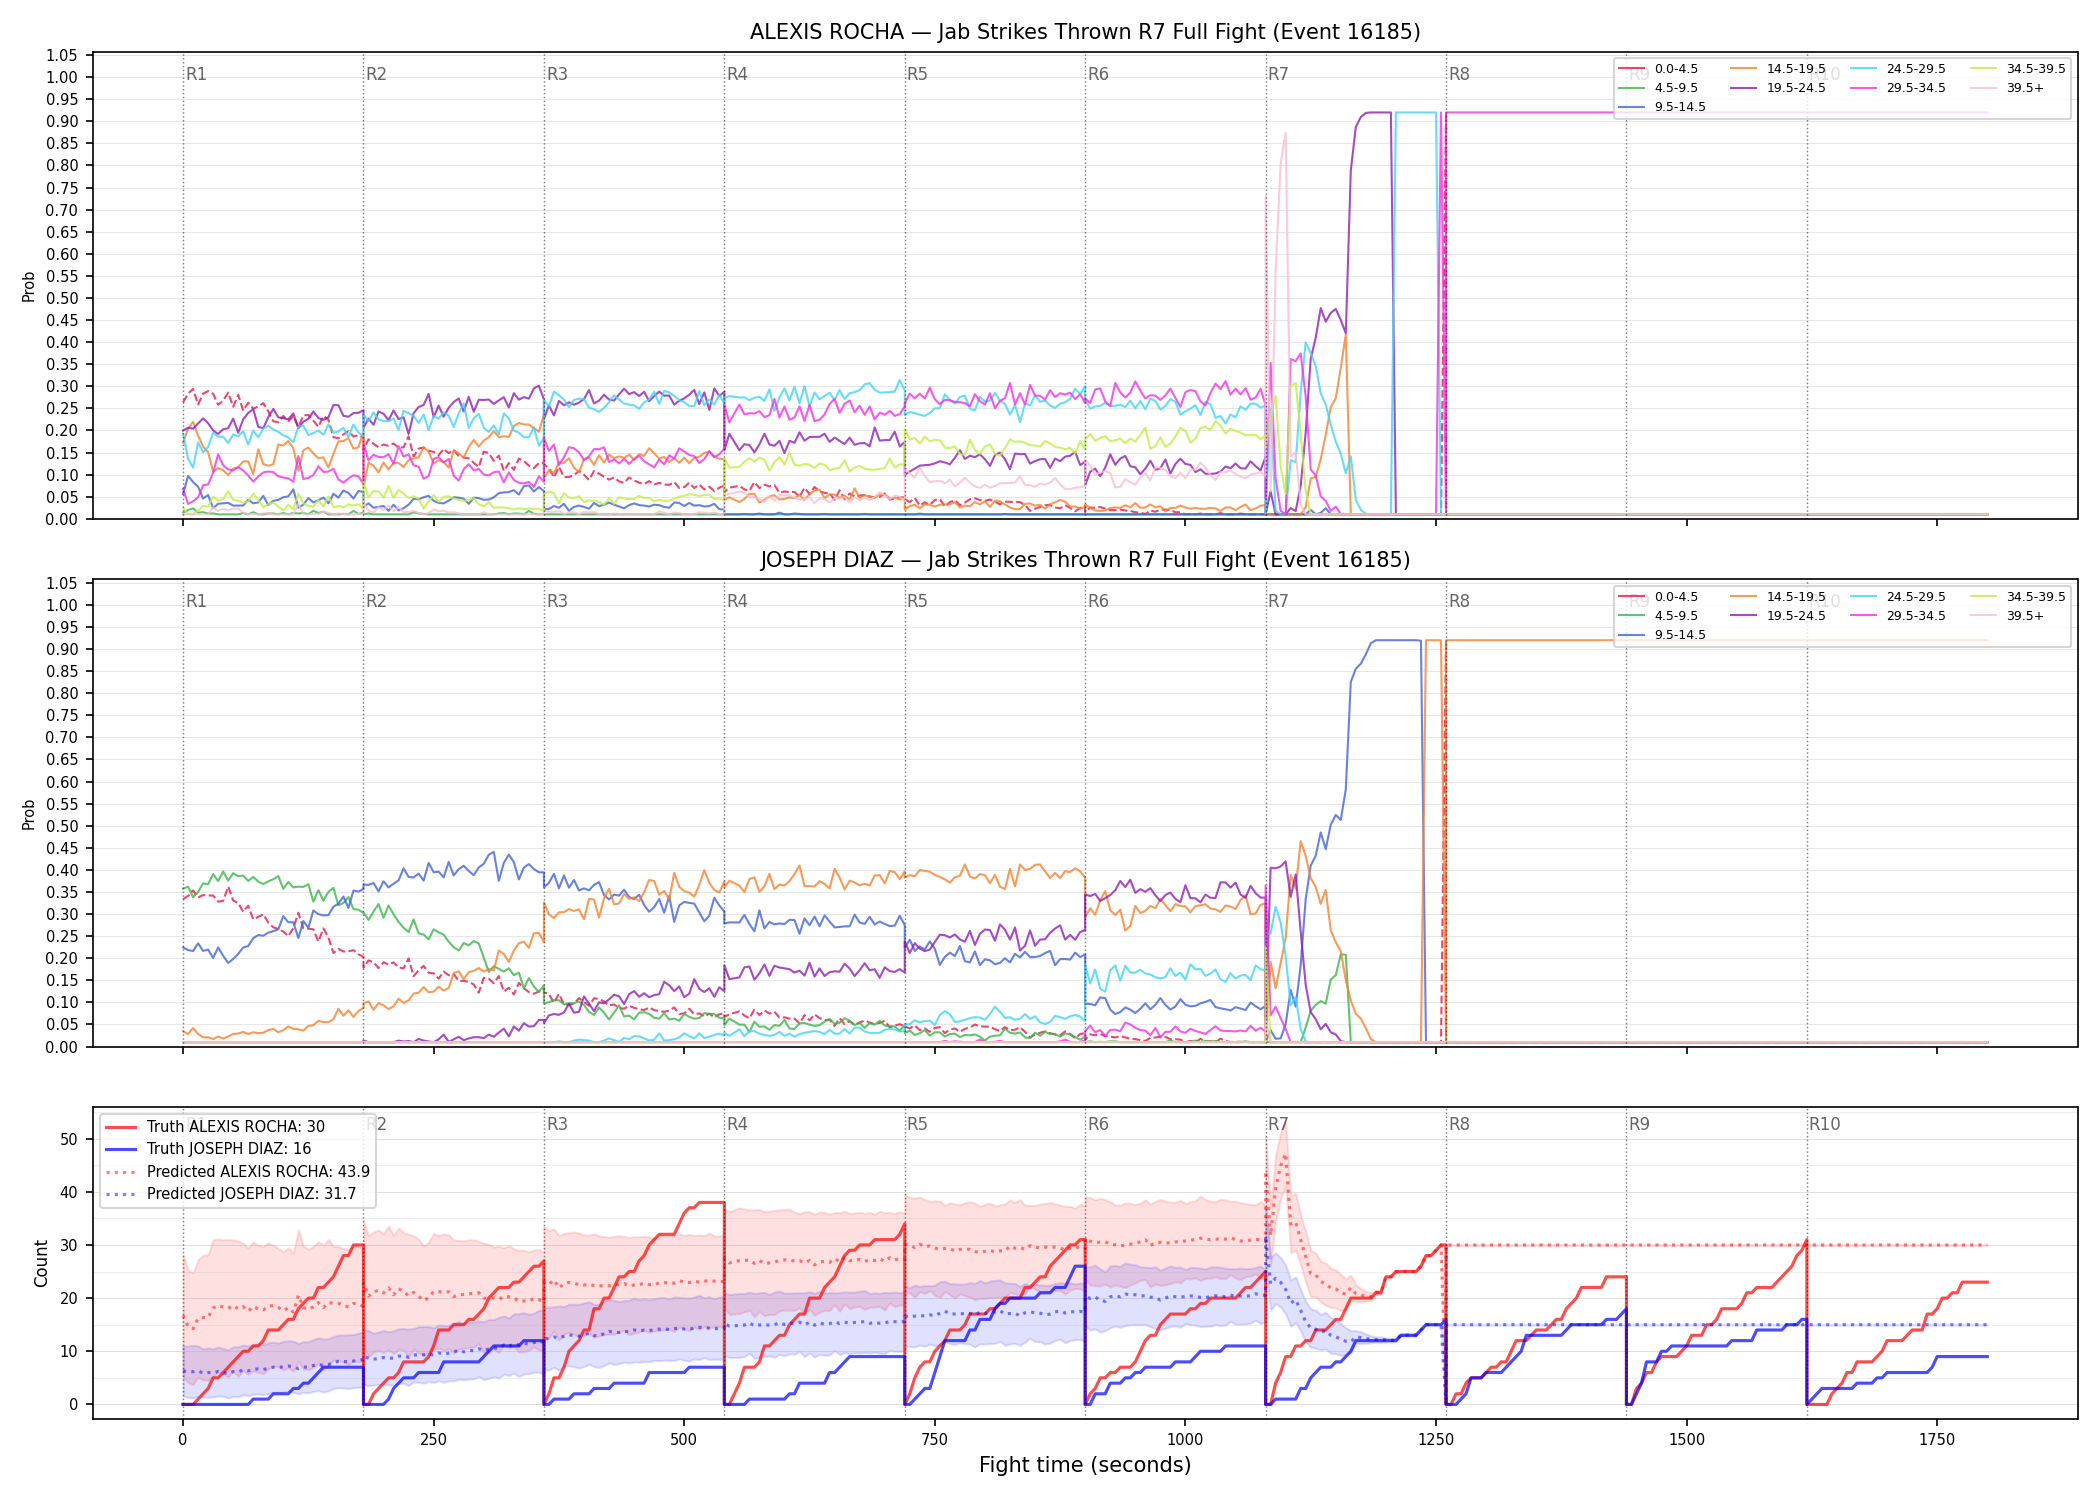Select 24.5-29.5 legend entry in JOSEPH DIAZ chart
The image size is (2100, 1500).
[x=1898, y=597]
